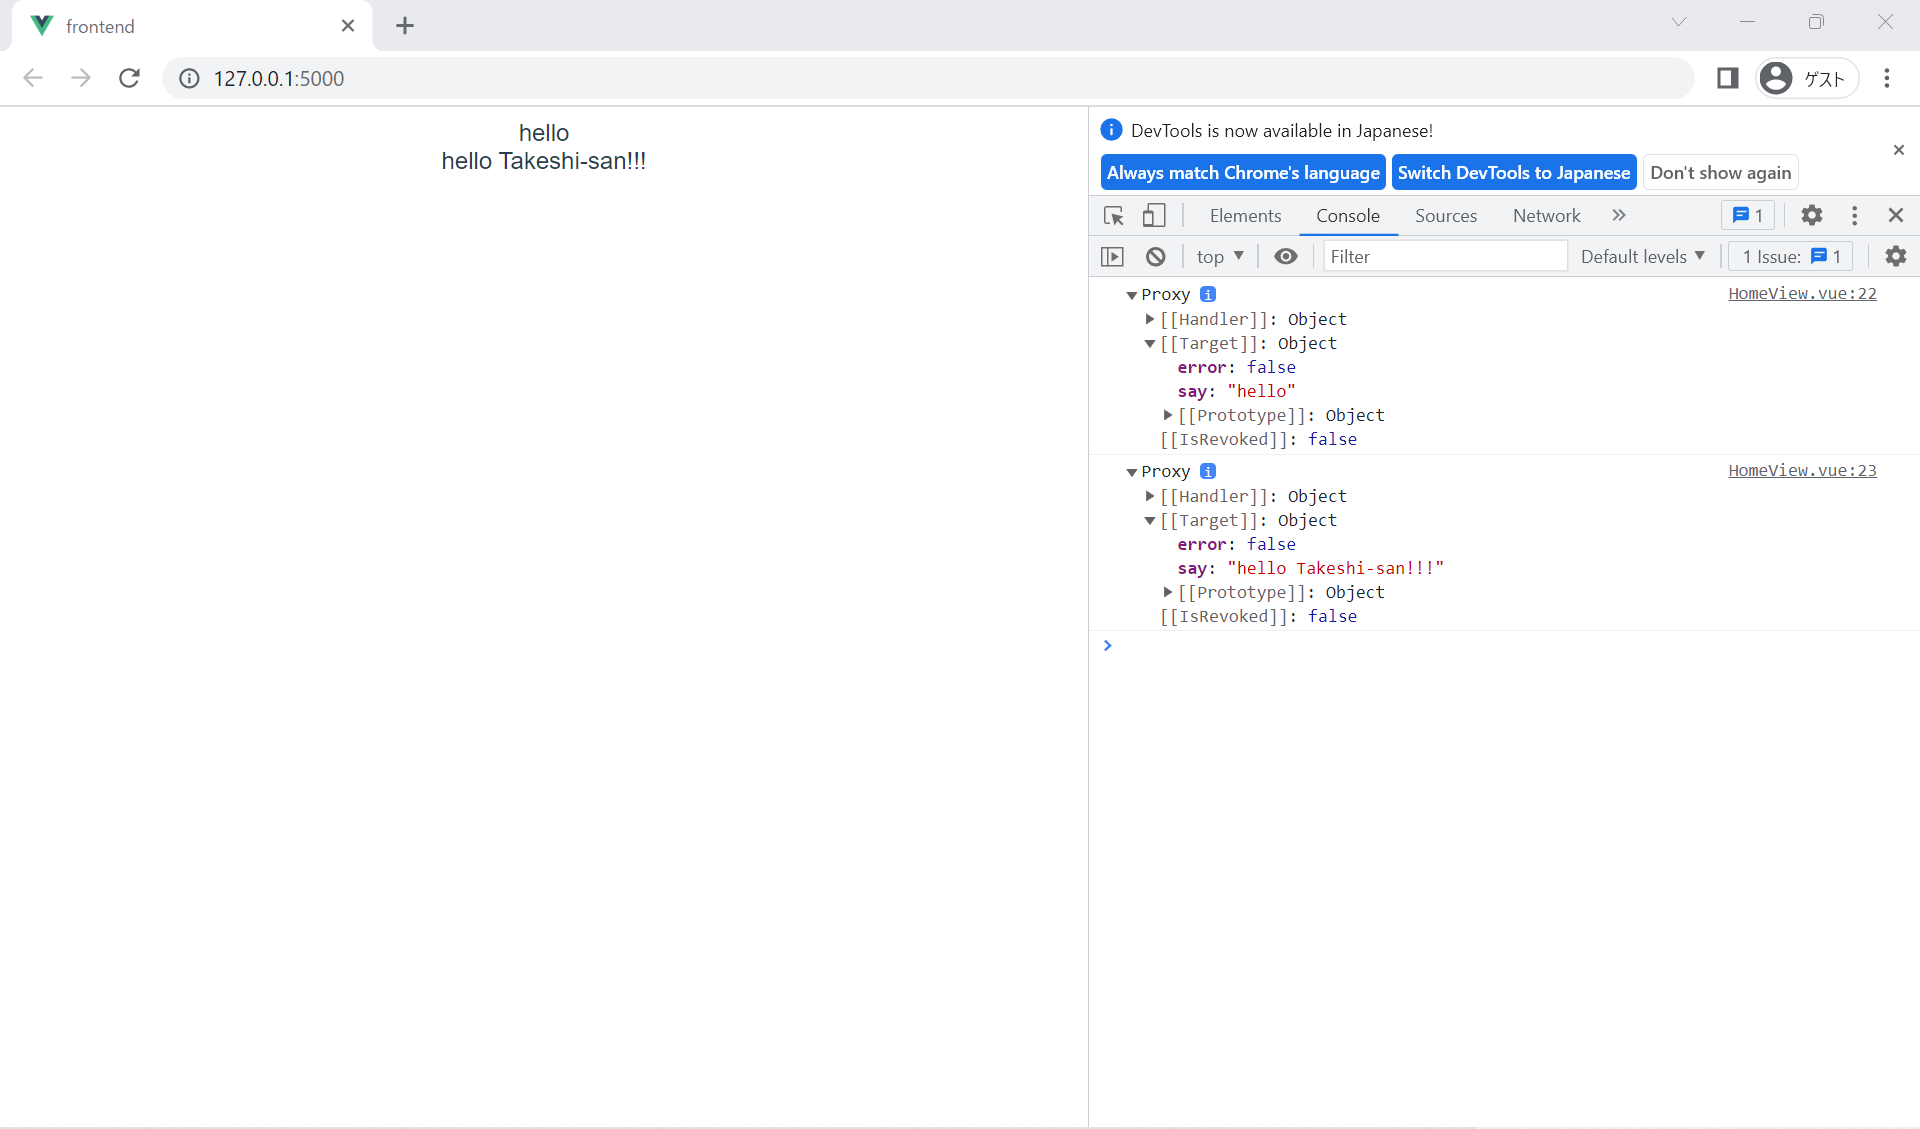
Task: Collapse [[Target]] Object in second Proxy
Action: click(1150, 520)
